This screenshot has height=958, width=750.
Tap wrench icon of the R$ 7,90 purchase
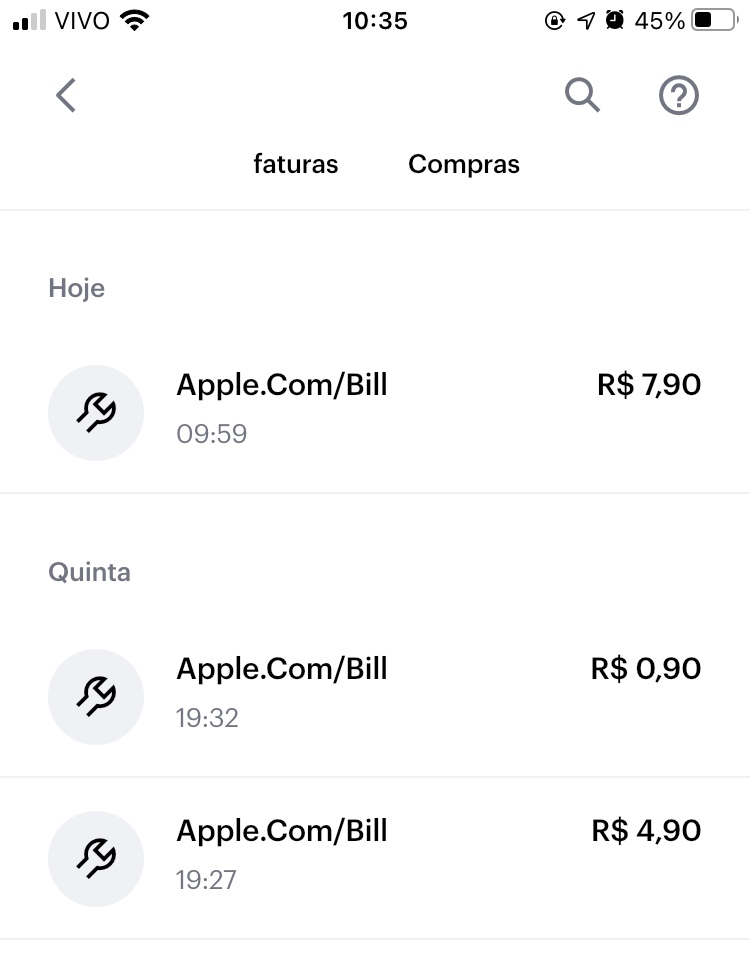(96, 412)
